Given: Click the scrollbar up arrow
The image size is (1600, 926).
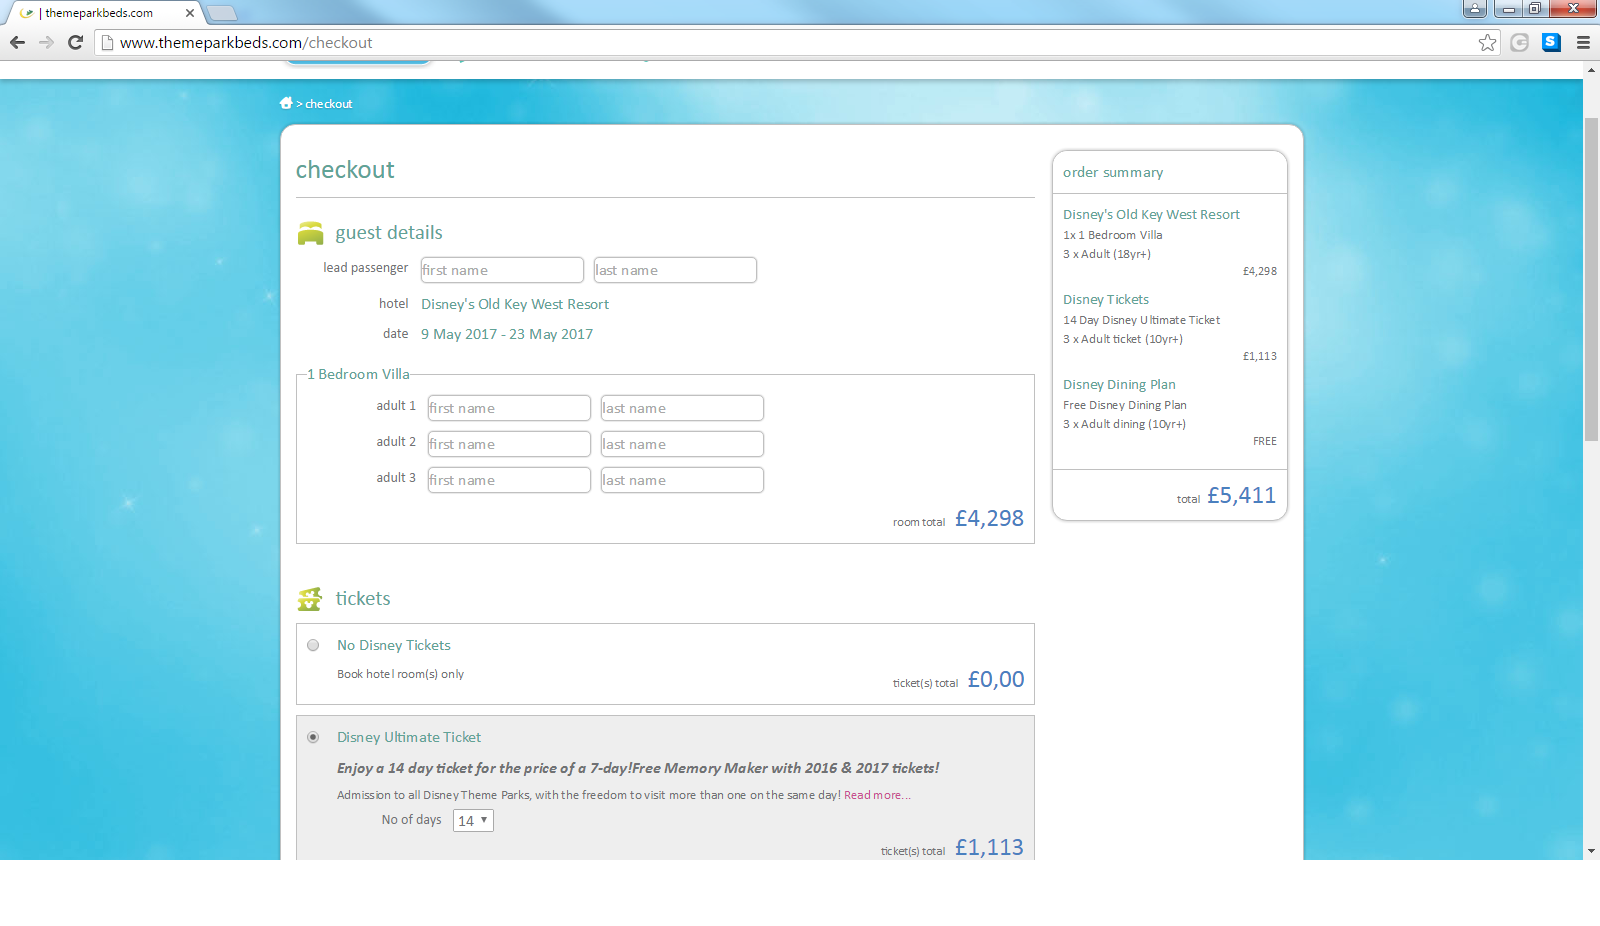Looking at the screenshot, I should pyautogui.click(x=1591, y=70).
